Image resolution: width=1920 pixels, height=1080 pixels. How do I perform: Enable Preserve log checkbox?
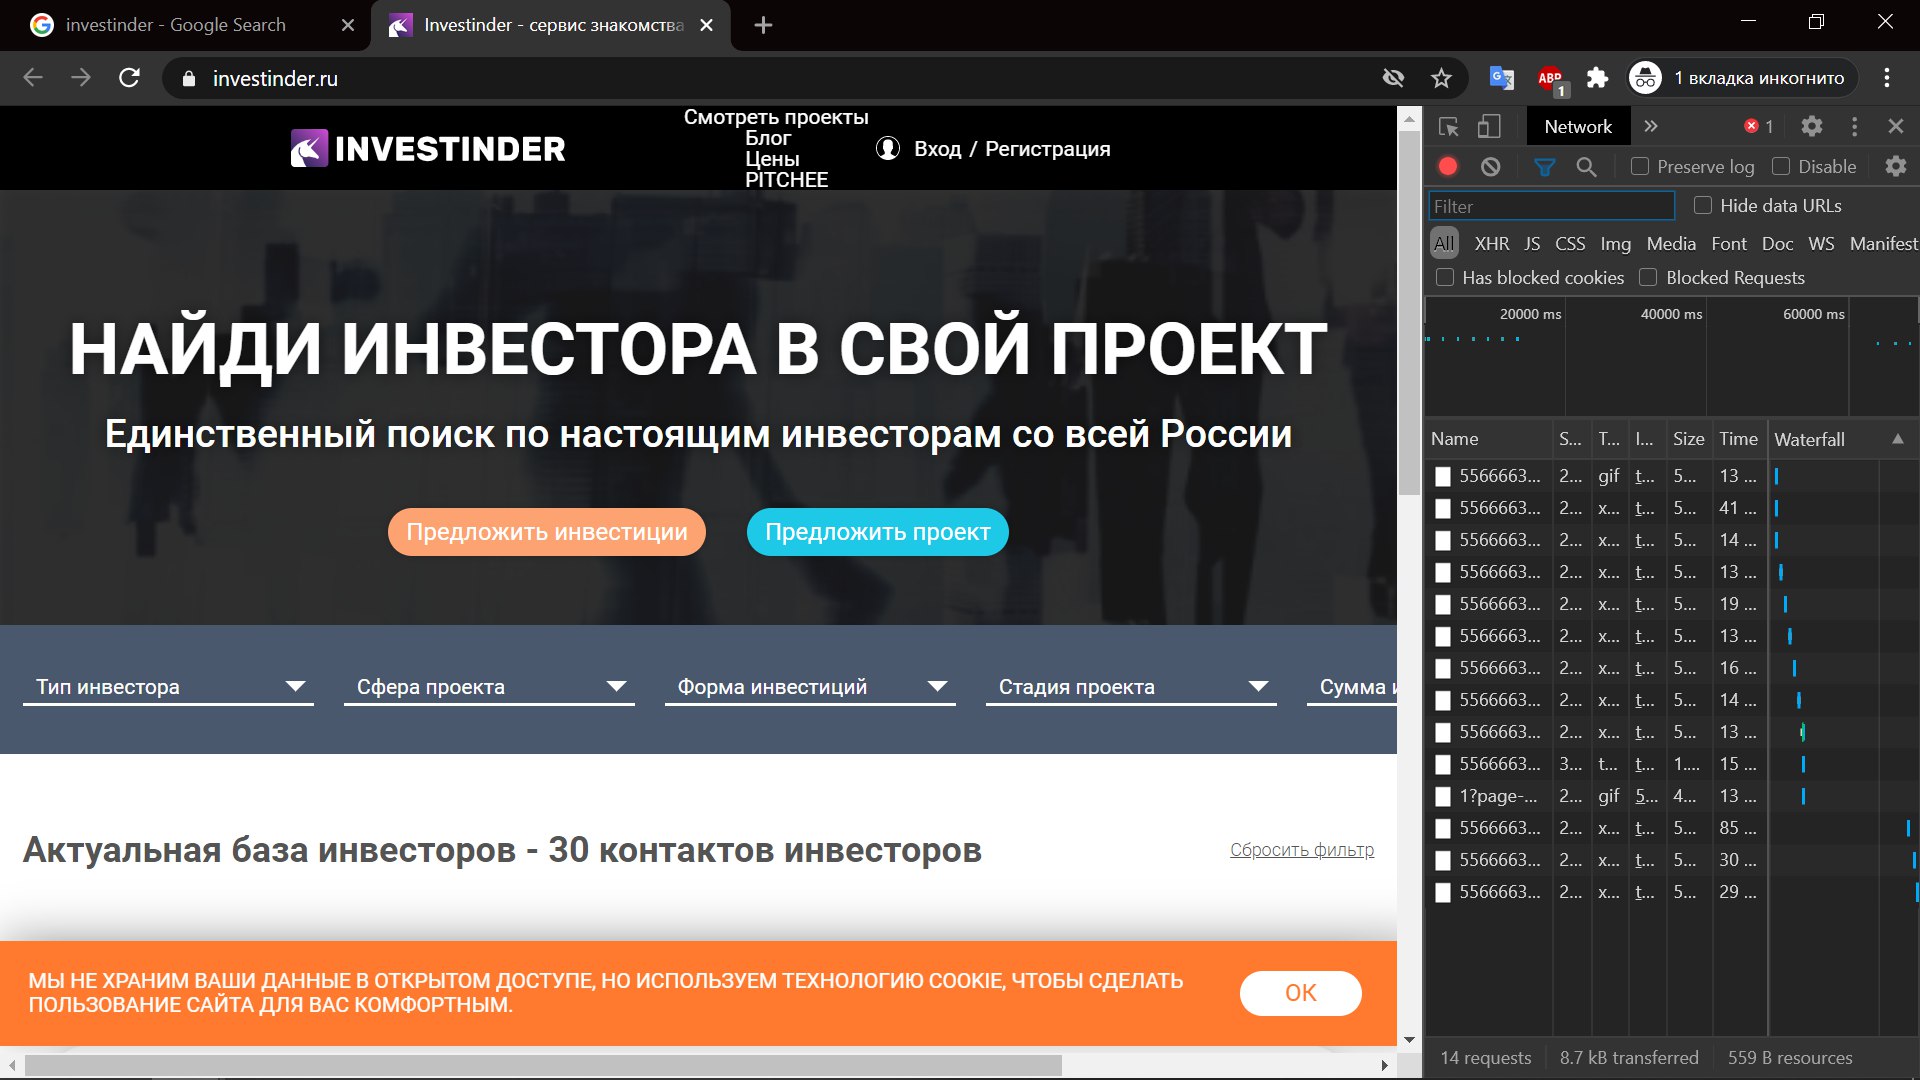[x=1640, y=167]
